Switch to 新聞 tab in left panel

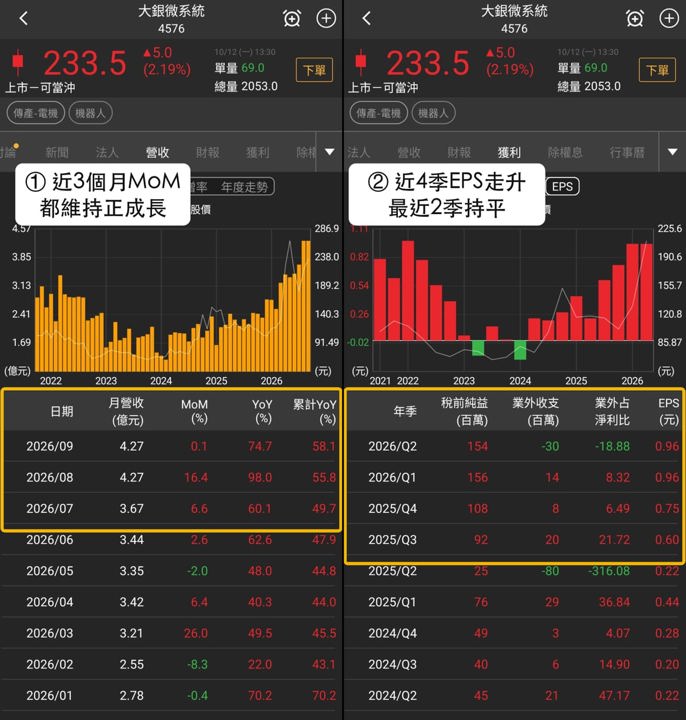click(x=57, y=152)
